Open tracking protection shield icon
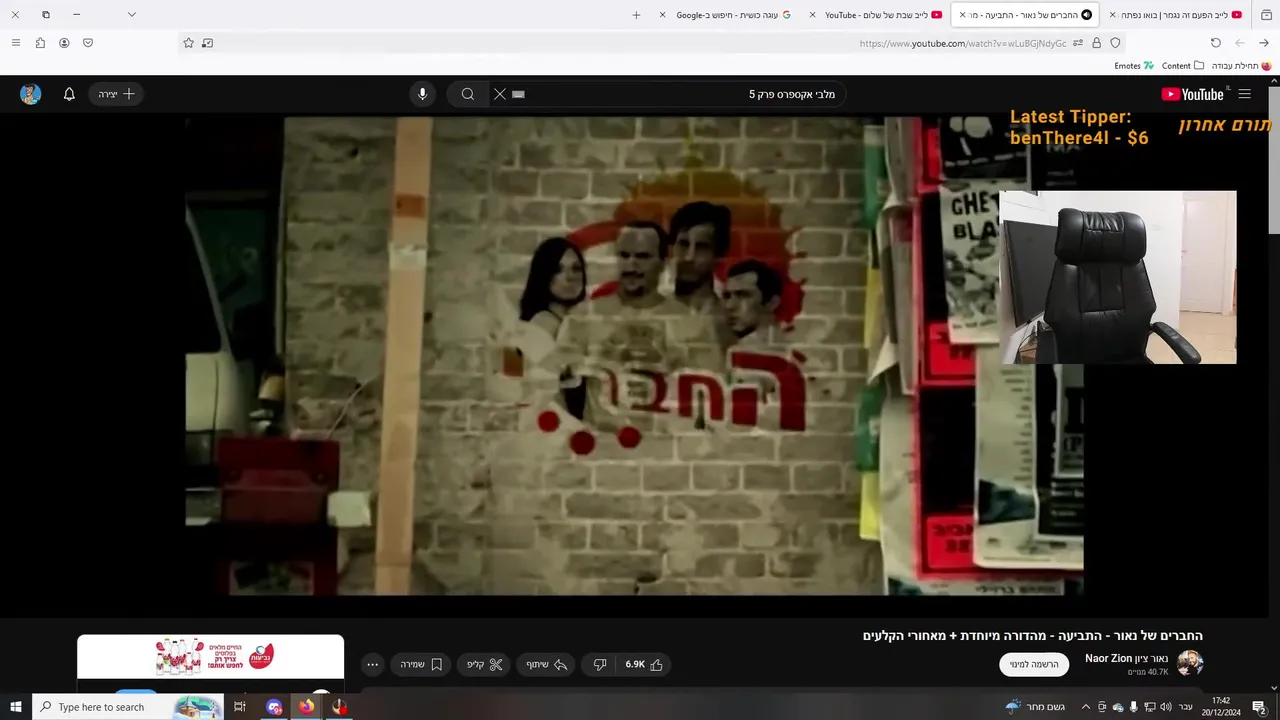The image size is (1280, 720). click(x=1116, y=43)
